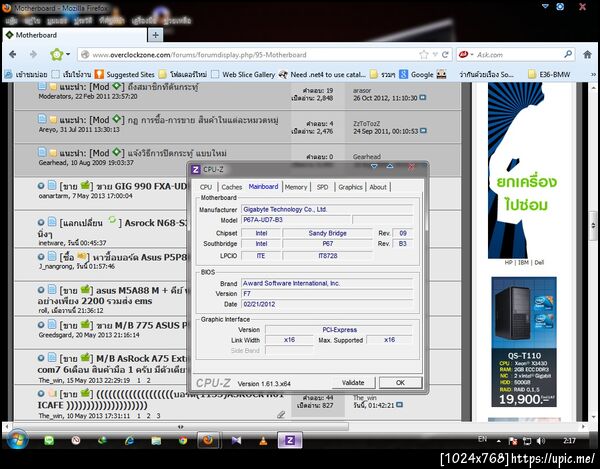Open Google bookmark in bookmarks bar
The height and width of the screenshot is (469, 600).
click(x=416, y=75)
